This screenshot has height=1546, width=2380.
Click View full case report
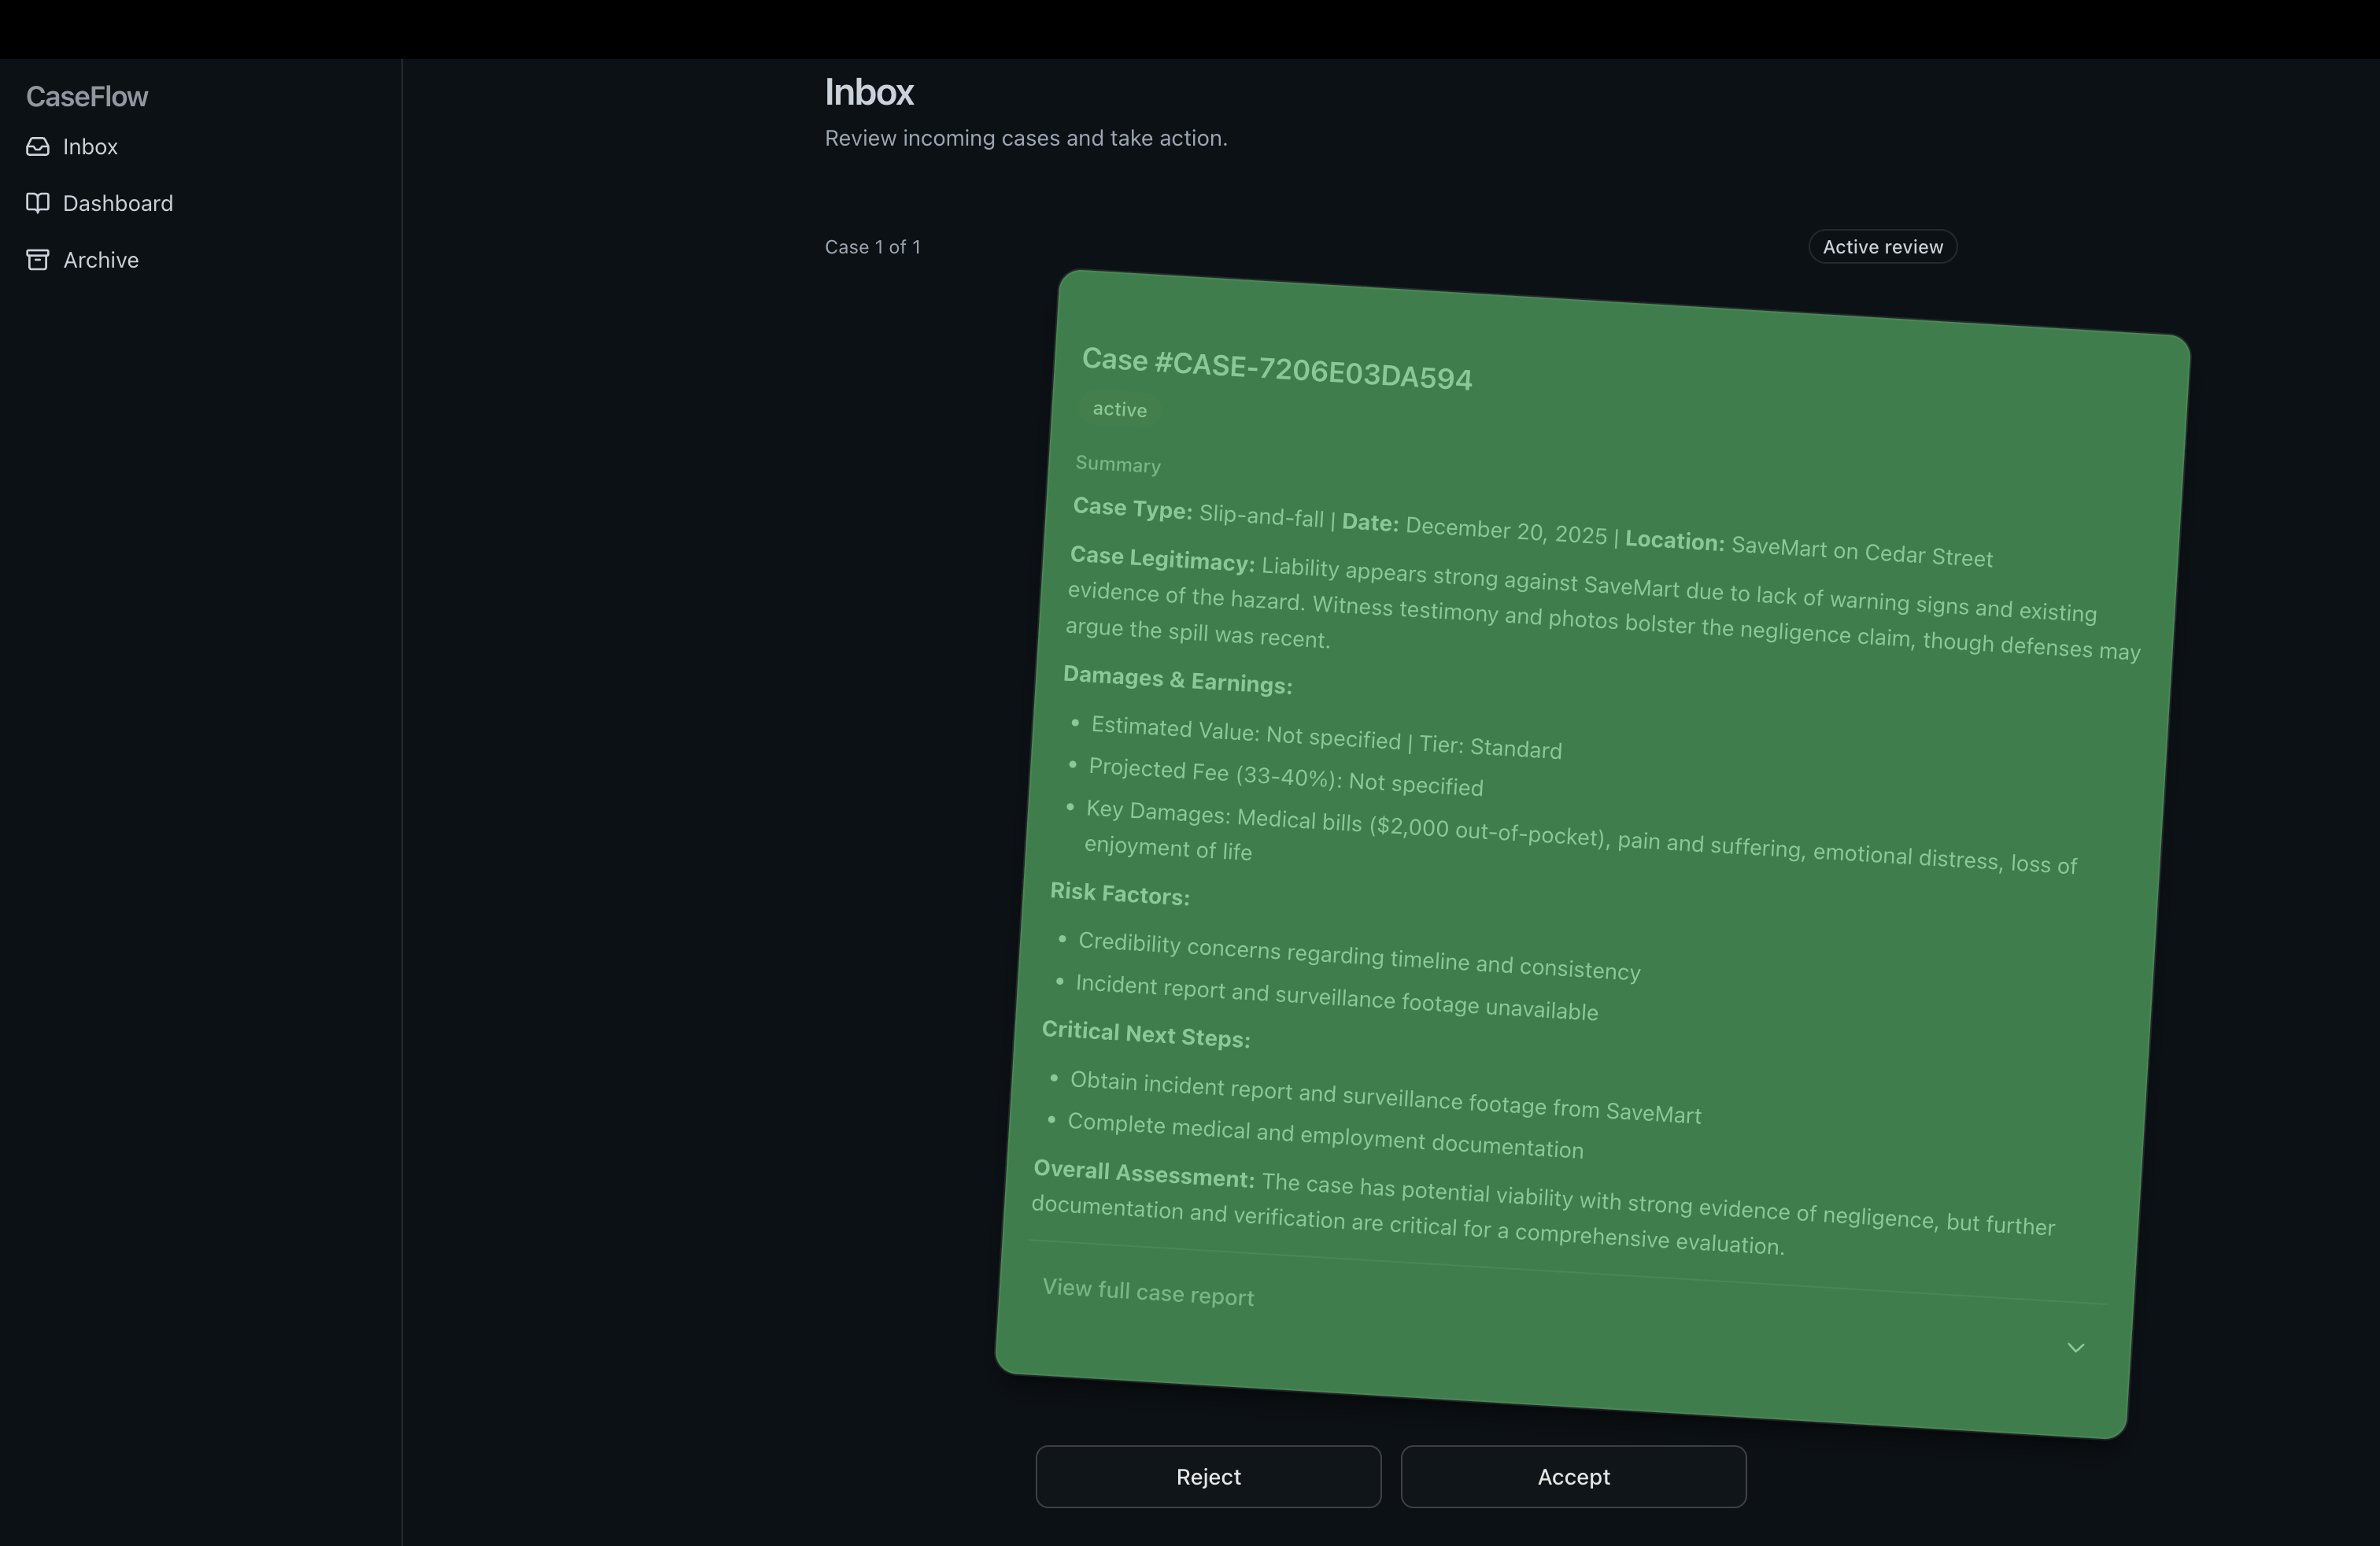(1147, 1292)
